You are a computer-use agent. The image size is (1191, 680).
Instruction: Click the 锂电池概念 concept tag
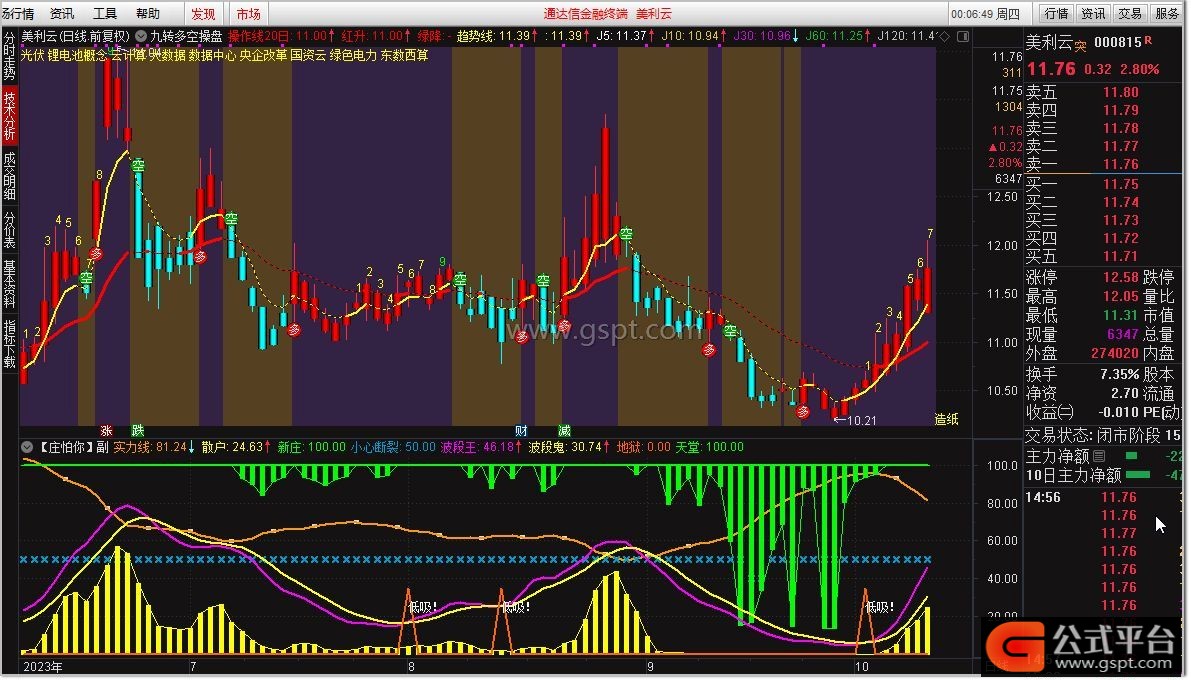77,55
